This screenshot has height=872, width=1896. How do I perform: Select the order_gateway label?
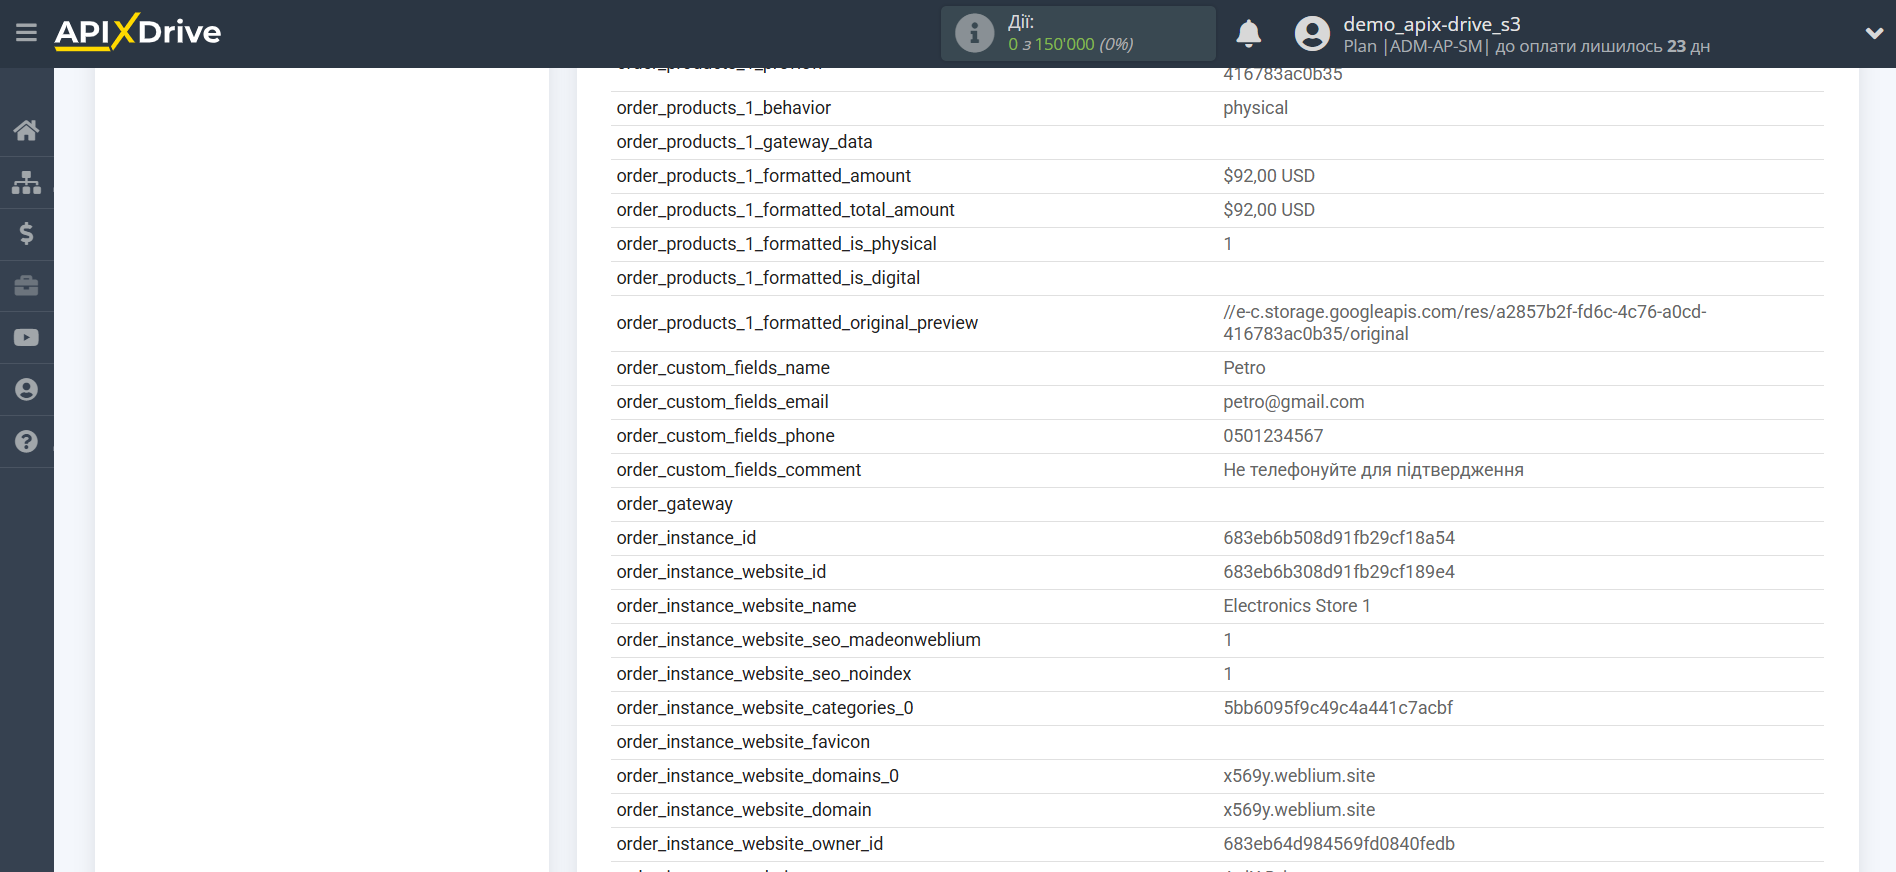674,504
